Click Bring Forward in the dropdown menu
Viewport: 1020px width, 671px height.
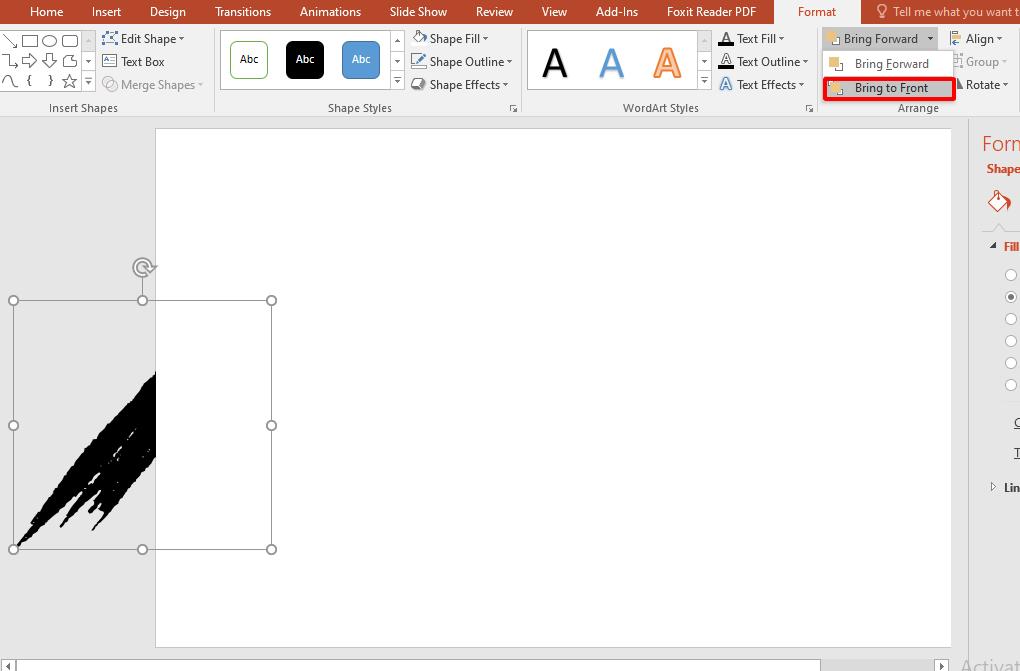click(x=888, y=63)
